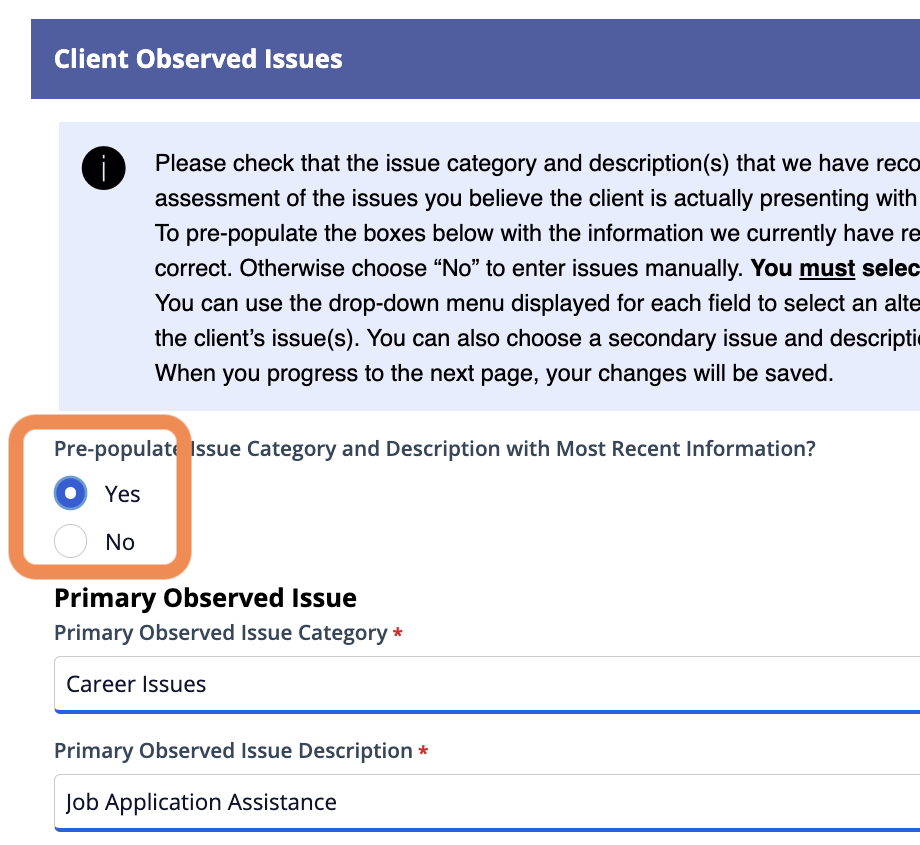920x845 pixels.
Task: Click the "Client Observed Issues" header title
Action: point(198,59)
